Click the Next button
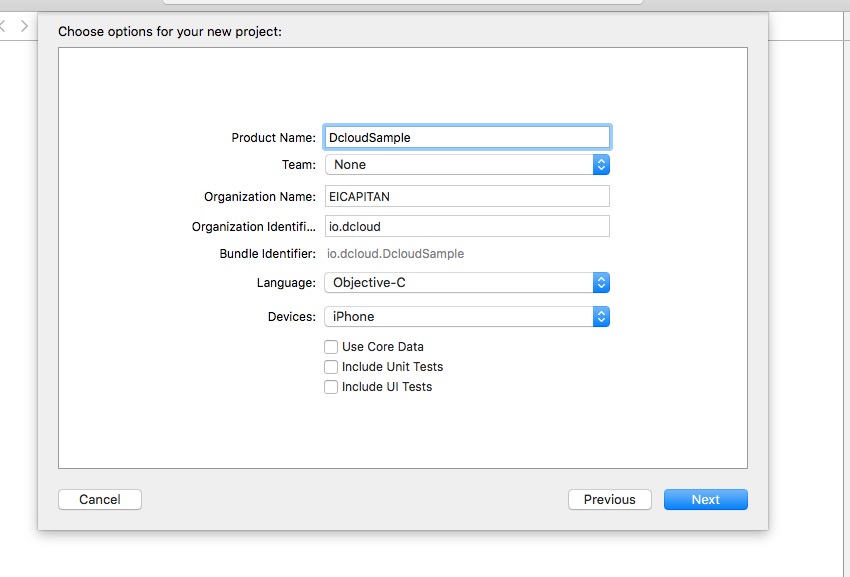Screen dimensions: 850x577 (706, 499)
